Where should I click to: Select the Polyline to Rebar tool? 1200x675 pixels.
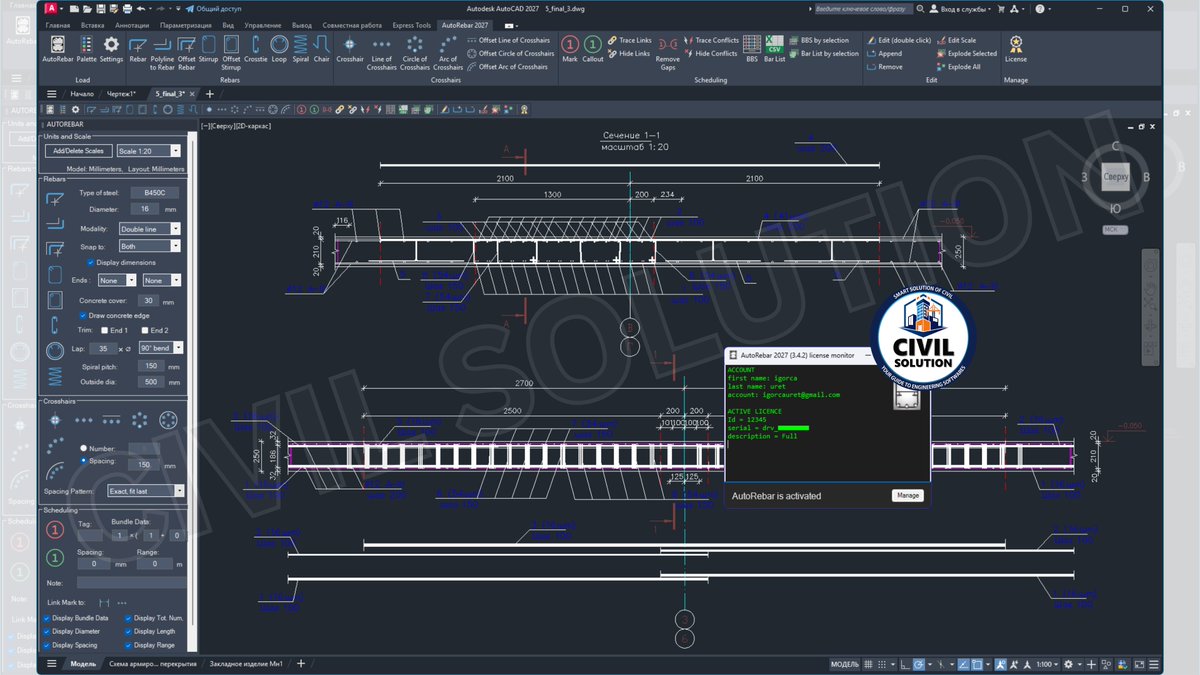point(162,53)
